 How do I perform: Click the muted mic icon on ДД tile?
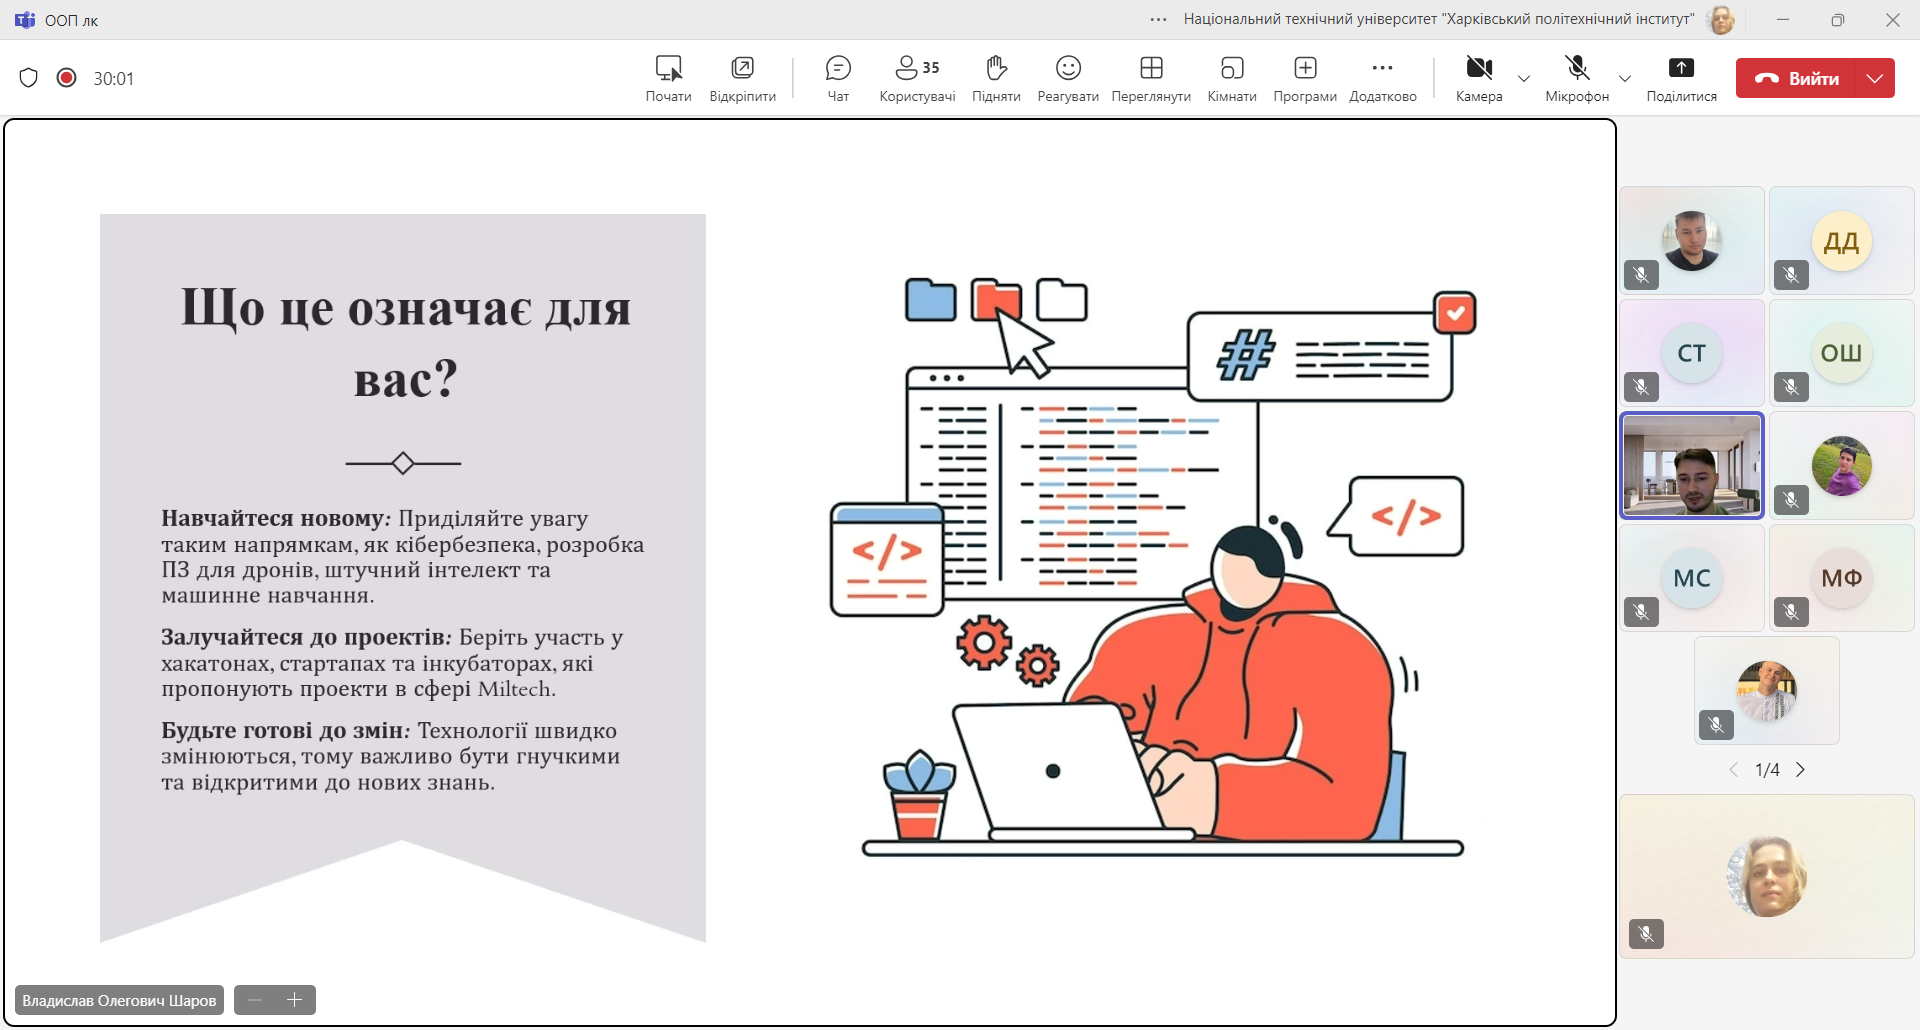point(1791,274)
